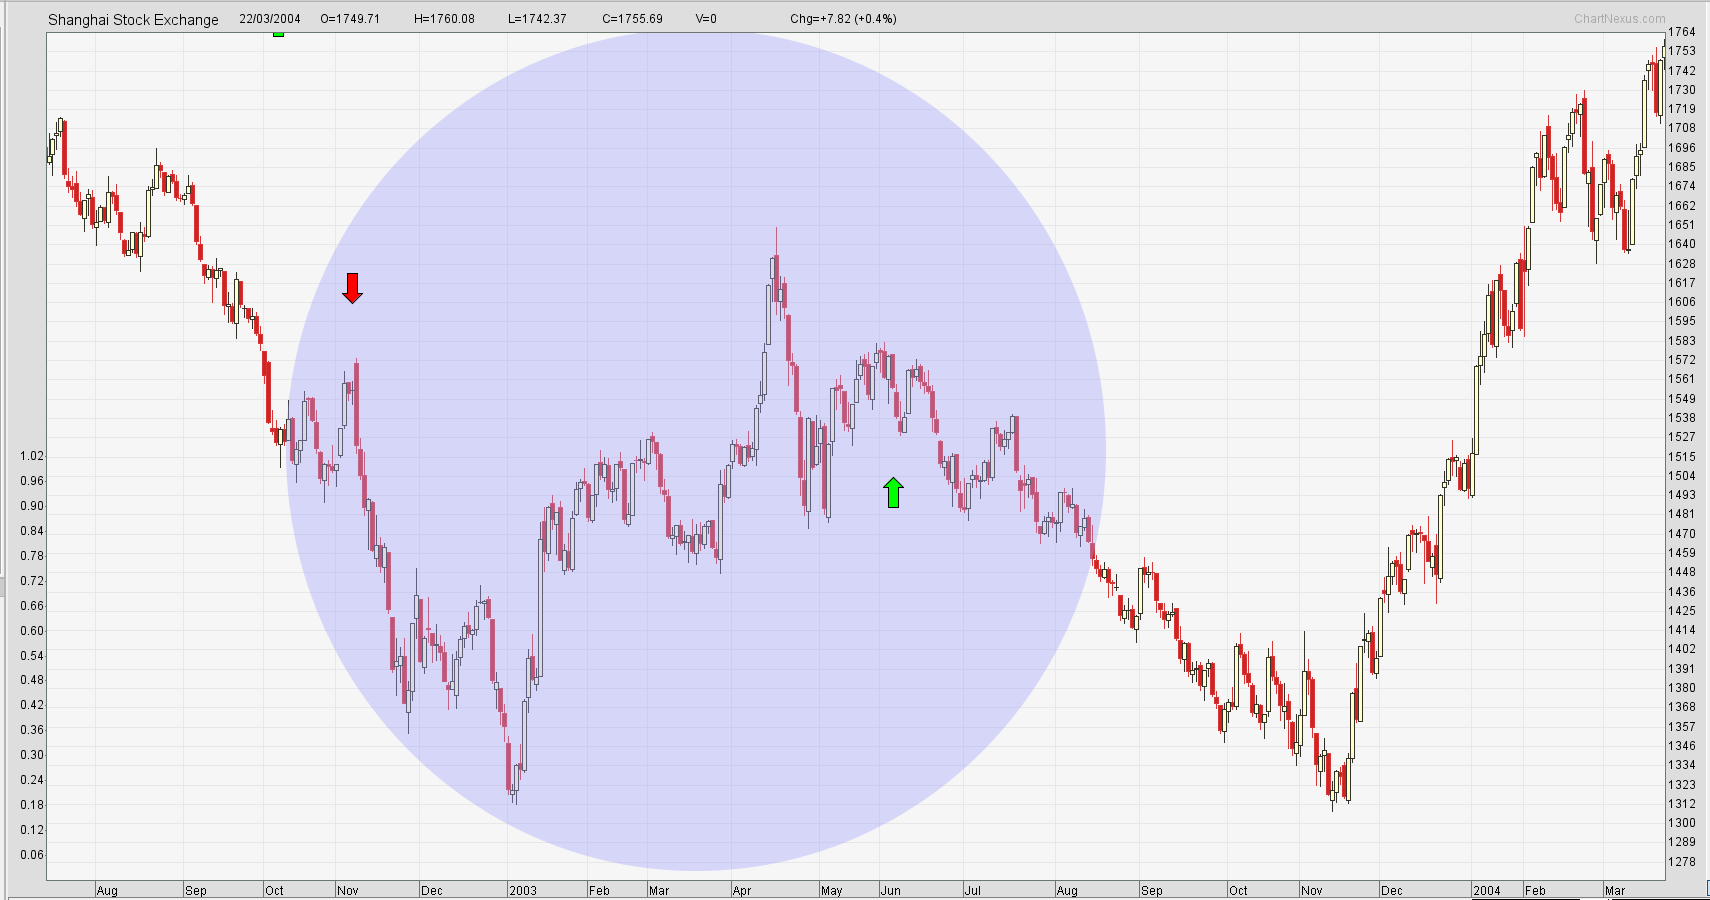Image resolution: width=1710 pixels, height=900 pixels.
Task: Click the 1764 price level on right axis
Action: tap(1682, 32)
